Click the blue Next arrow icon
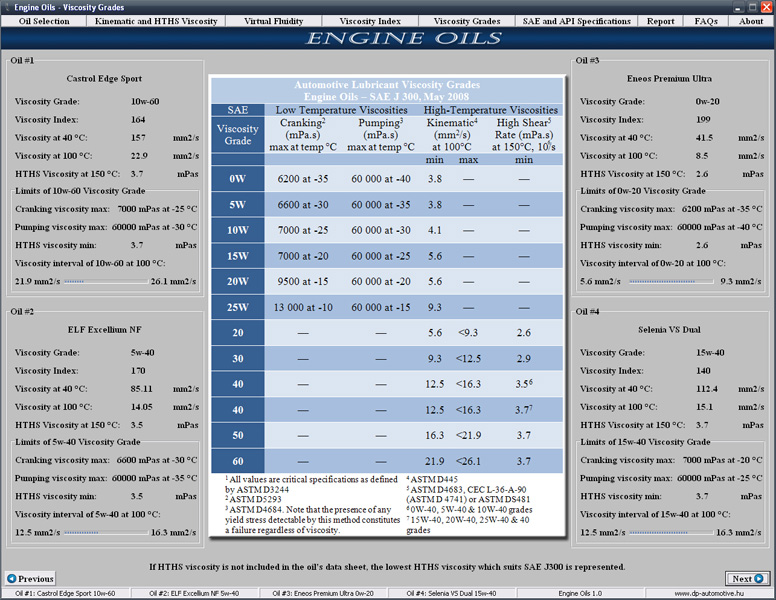This screenshot has width=776, height=600. [x=759, y=578]
